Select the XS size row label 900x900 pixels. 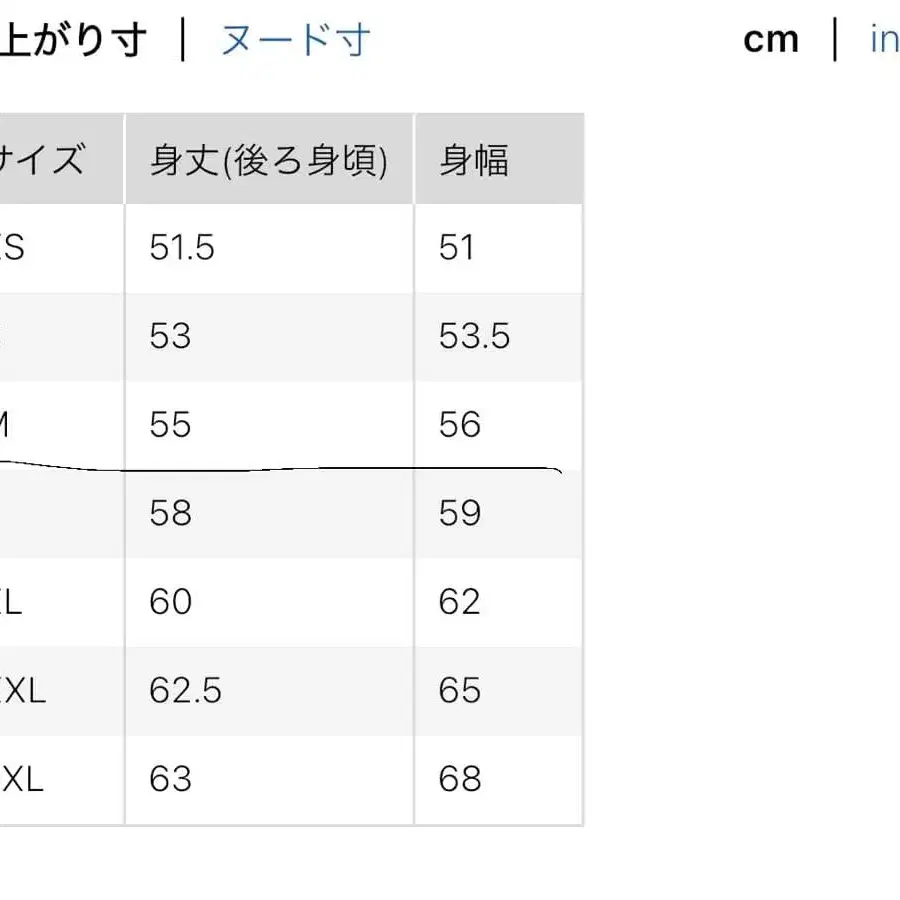(10, 247)
